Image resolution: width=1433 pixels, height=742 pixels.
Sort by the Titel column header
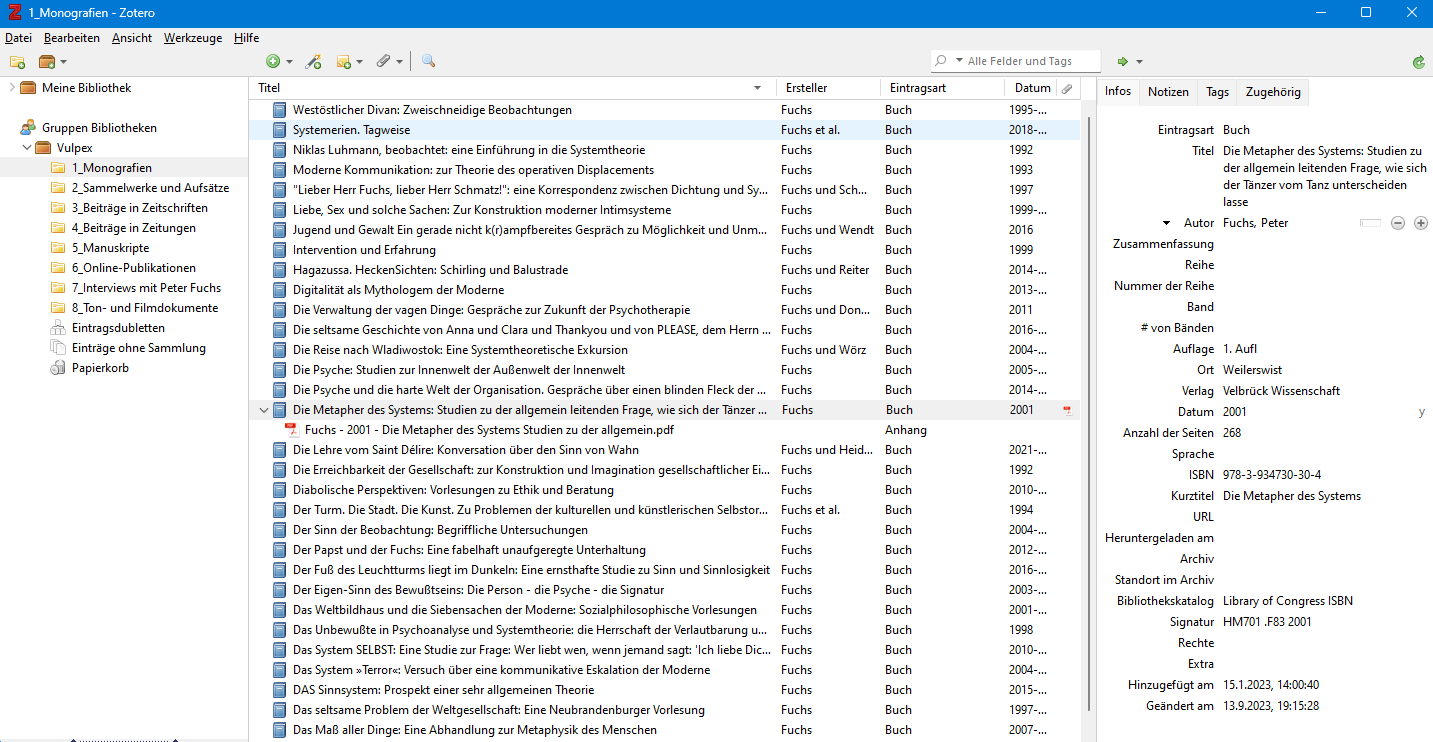pos(513,88)
